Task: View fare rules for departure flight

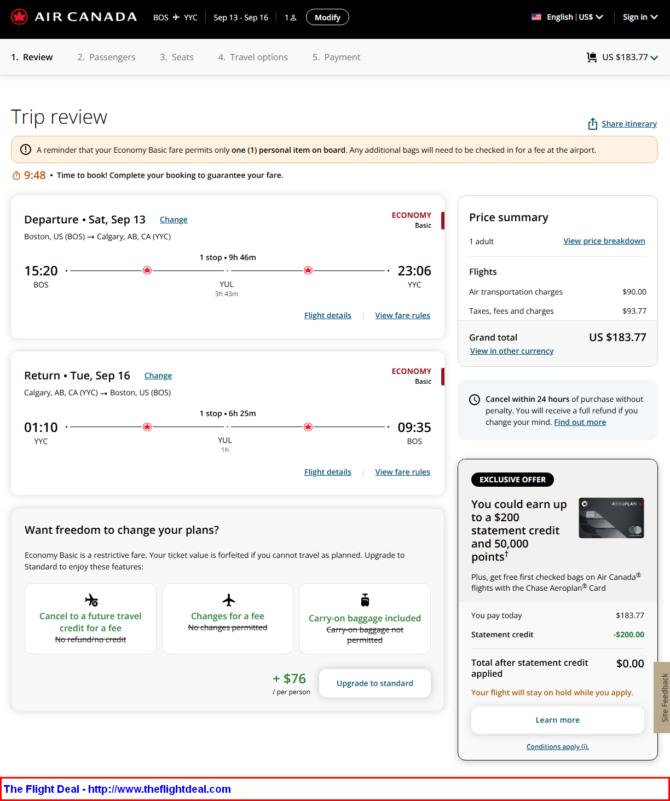Action: coord(402,316)
